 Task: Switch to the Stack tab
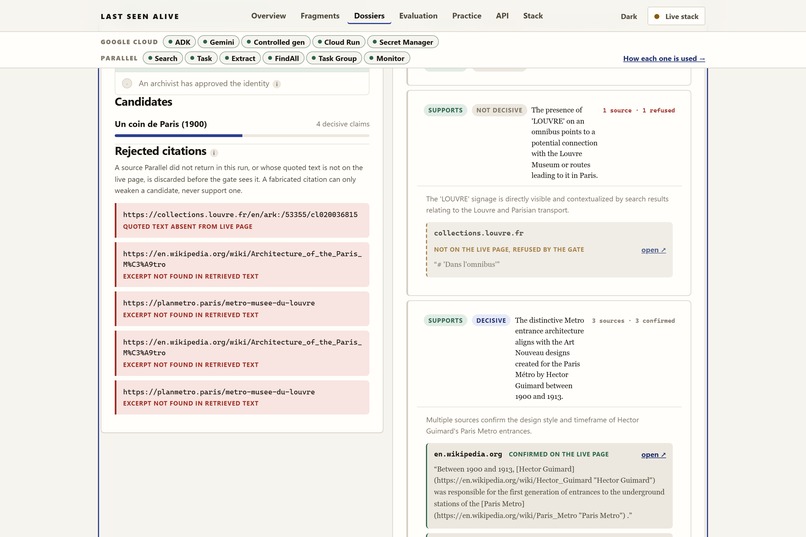[533, 16]
